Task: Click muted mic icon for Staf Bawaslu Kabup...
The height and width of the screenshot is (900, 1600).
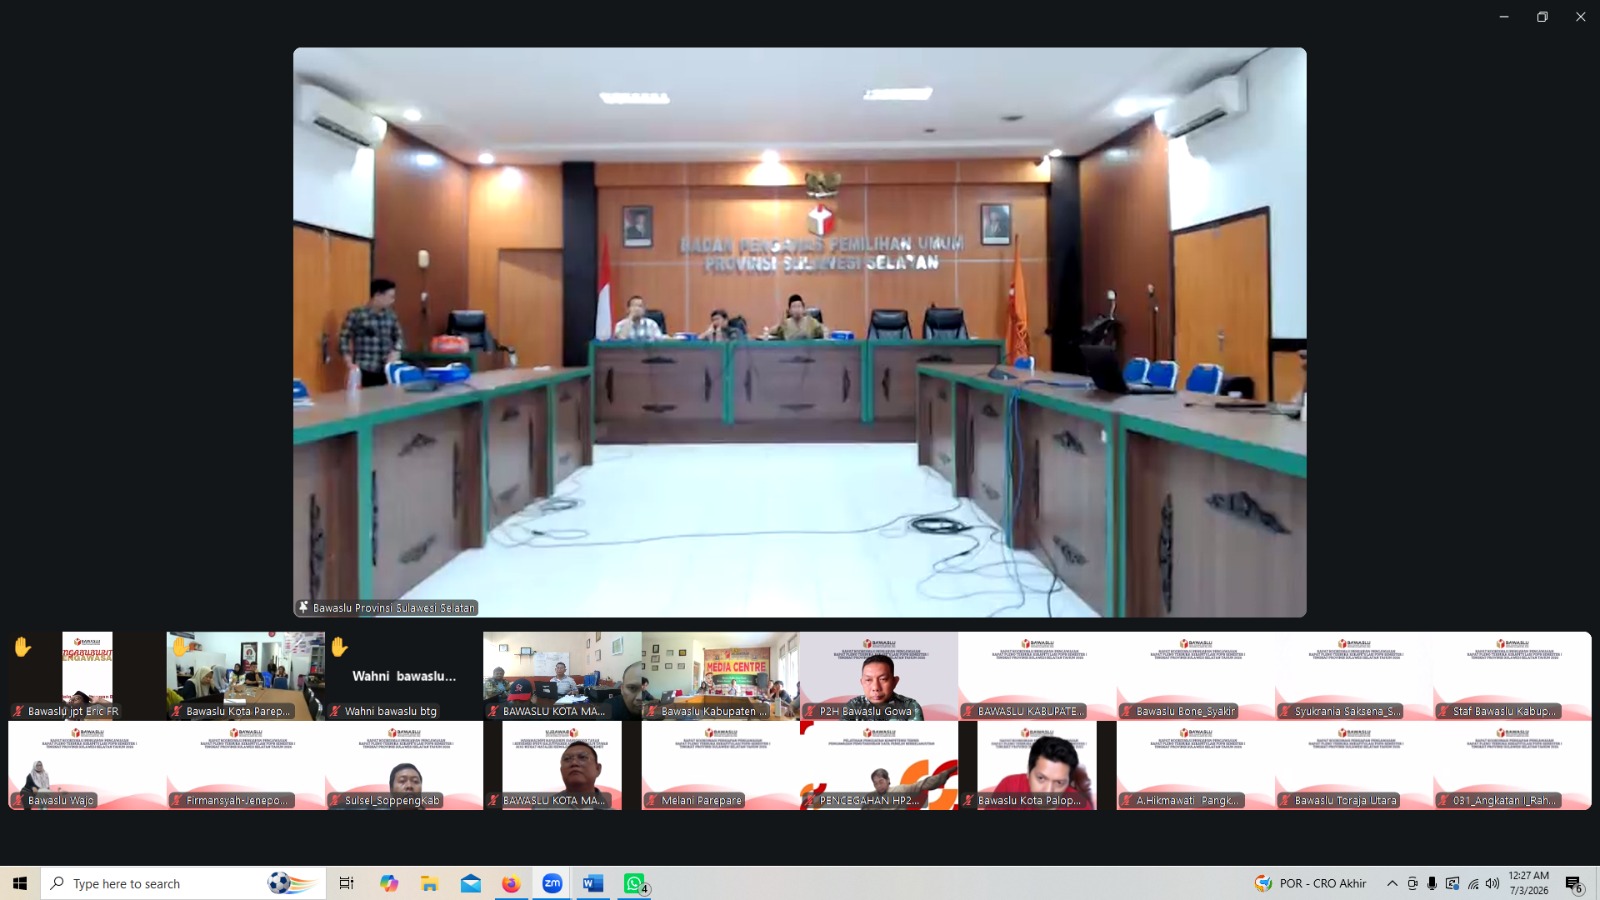Action: (1443, 712)
